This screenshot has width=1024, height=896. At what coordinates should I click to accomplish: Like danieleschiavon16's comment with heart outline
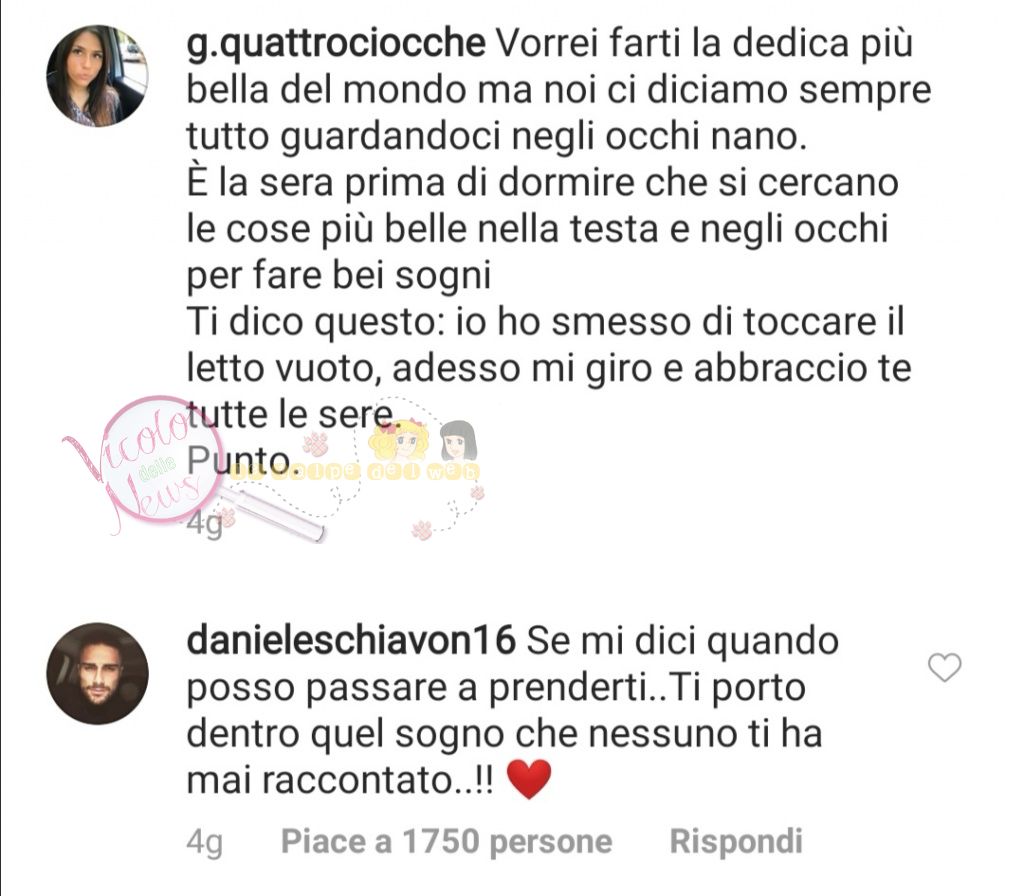click(x=944, y=667)
